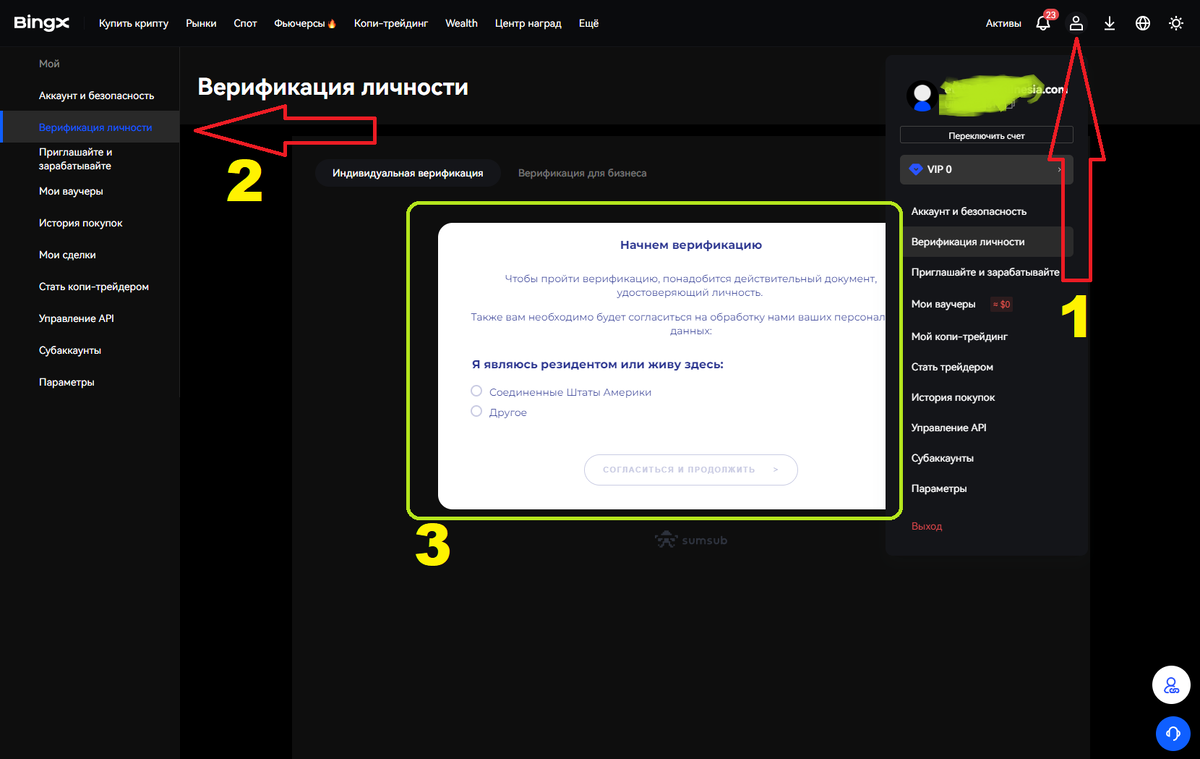Switch to Индивидуальная верификация tab
Viewport: 1200px width, 759px height.
click(x=407, y=173)
